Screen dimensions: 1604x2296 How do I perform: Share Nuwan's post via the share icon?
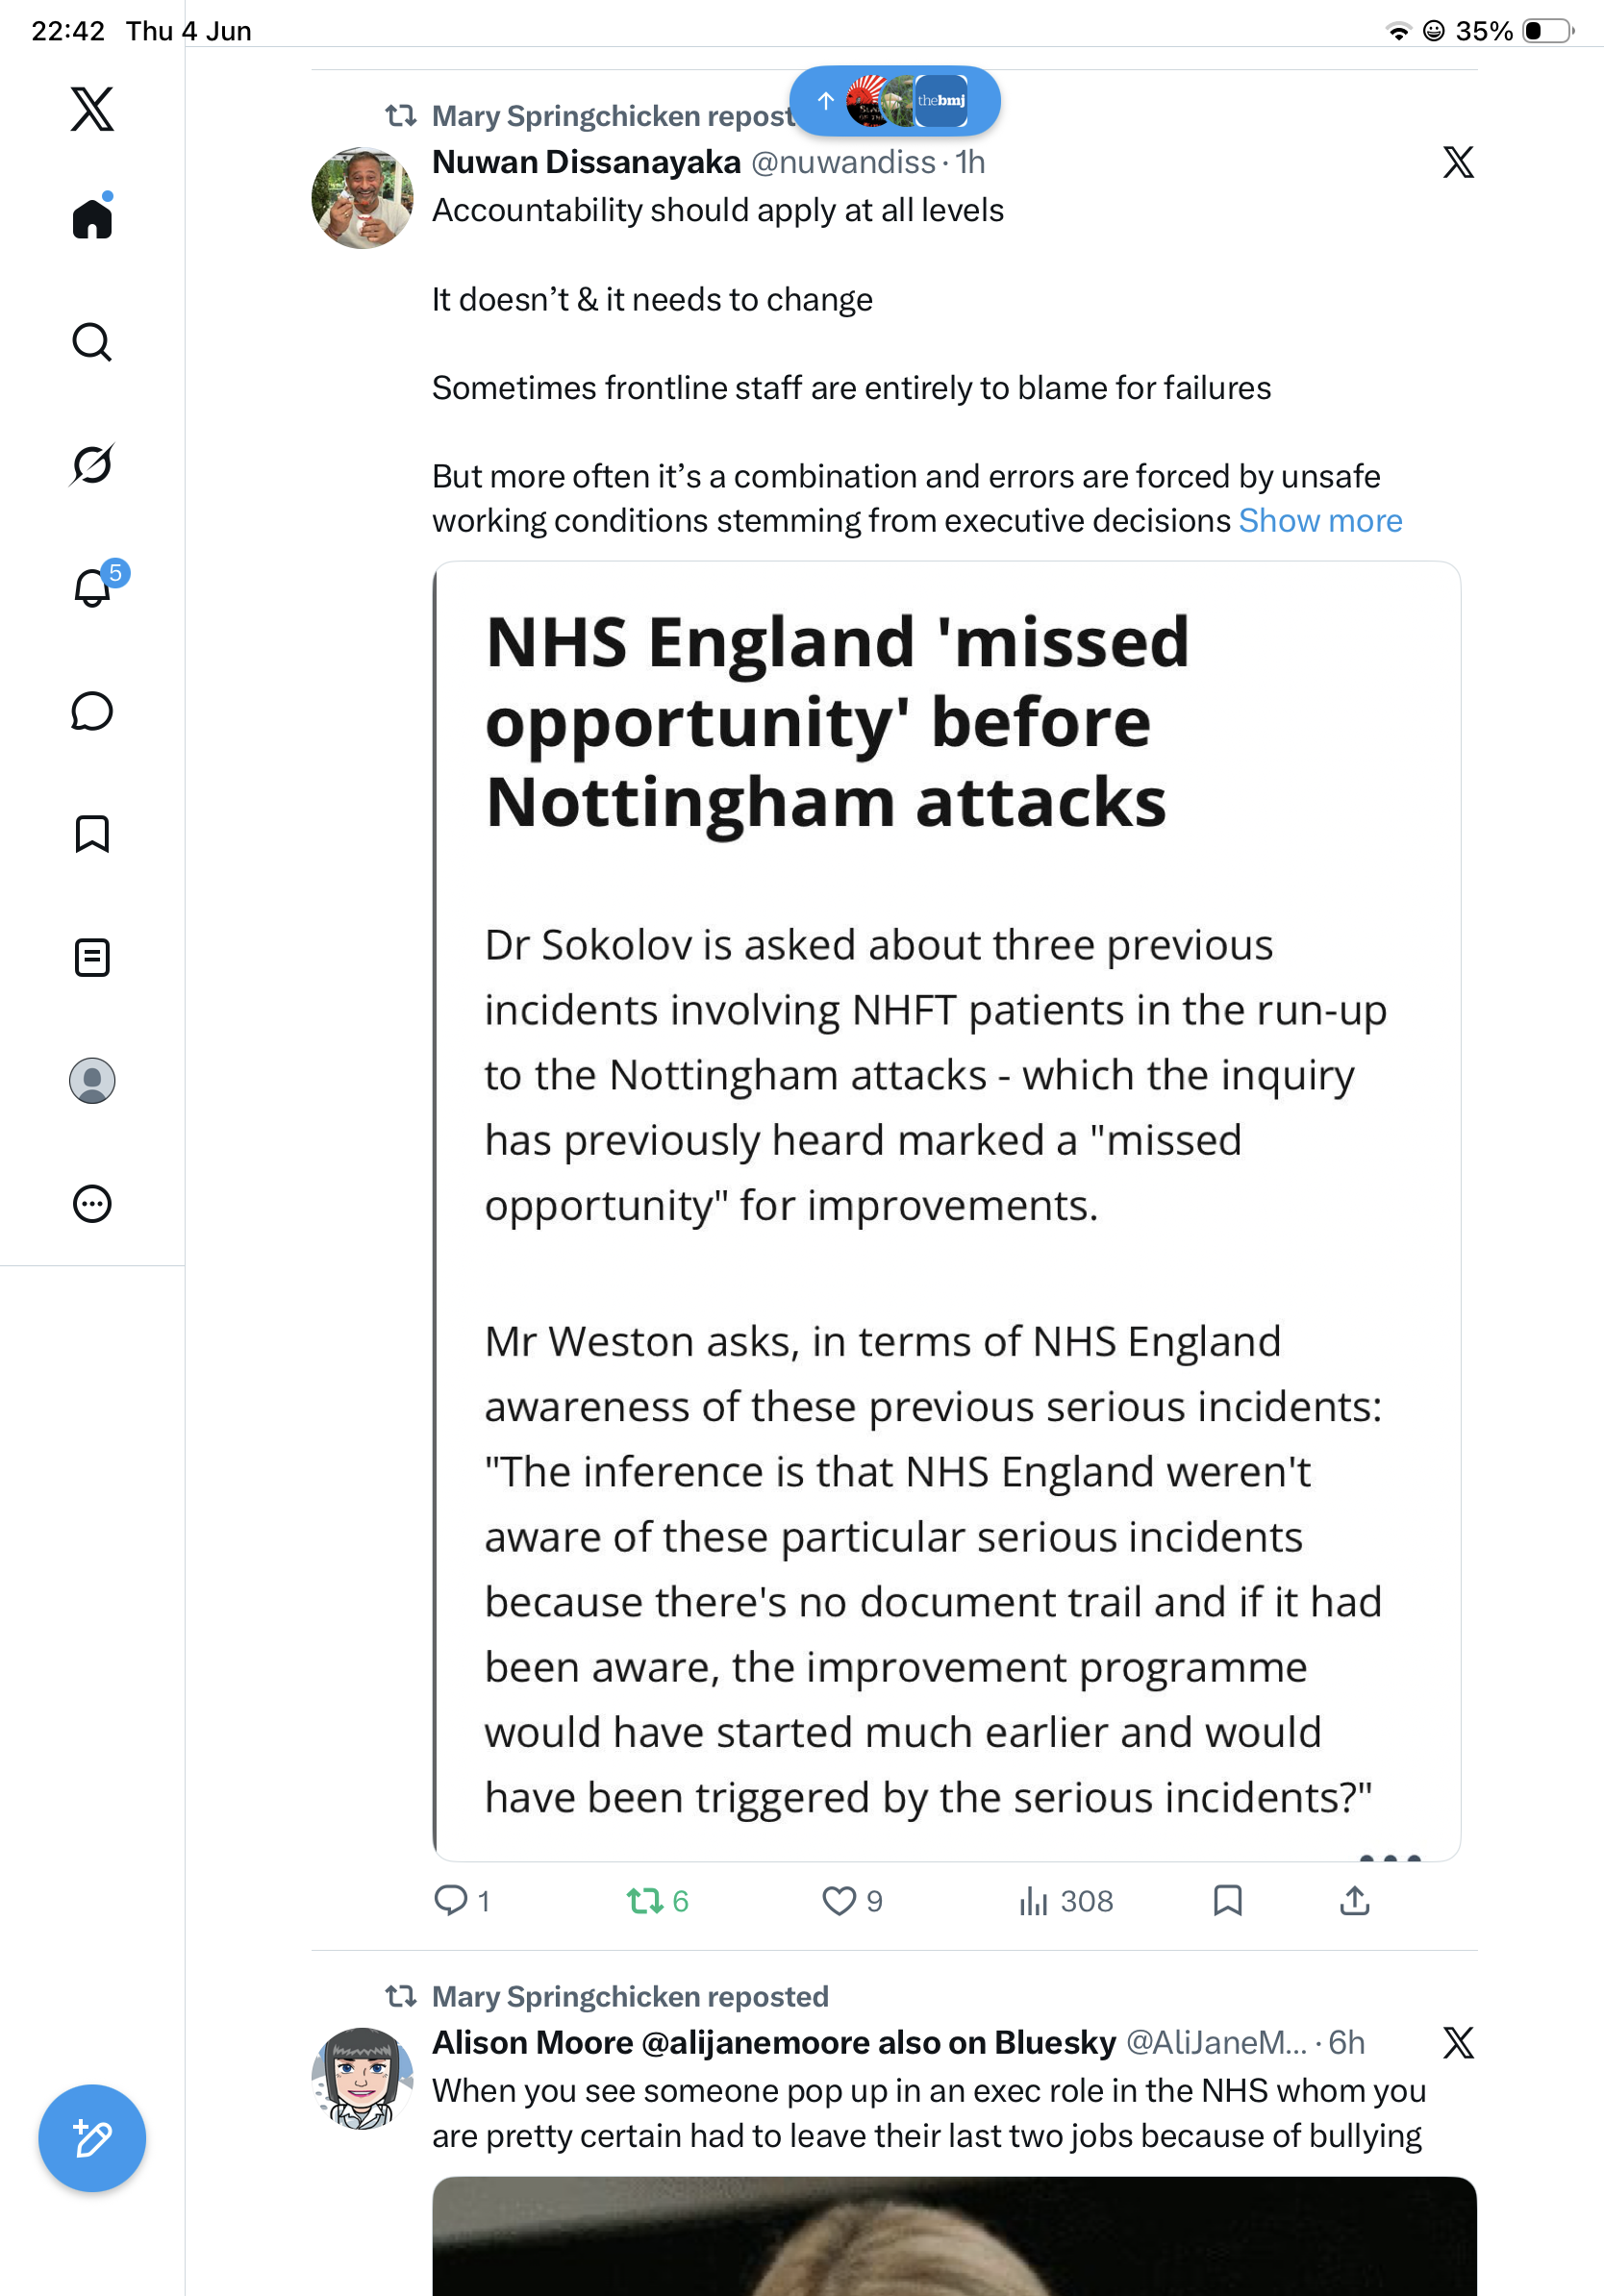(1354, 1900)
